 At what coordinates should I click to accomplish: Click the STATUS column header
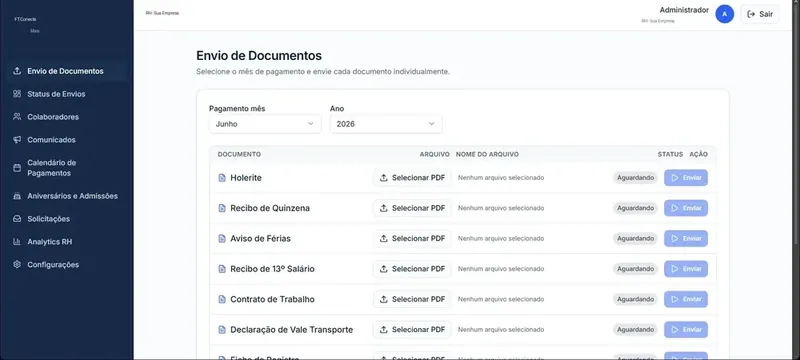point(670,155)
